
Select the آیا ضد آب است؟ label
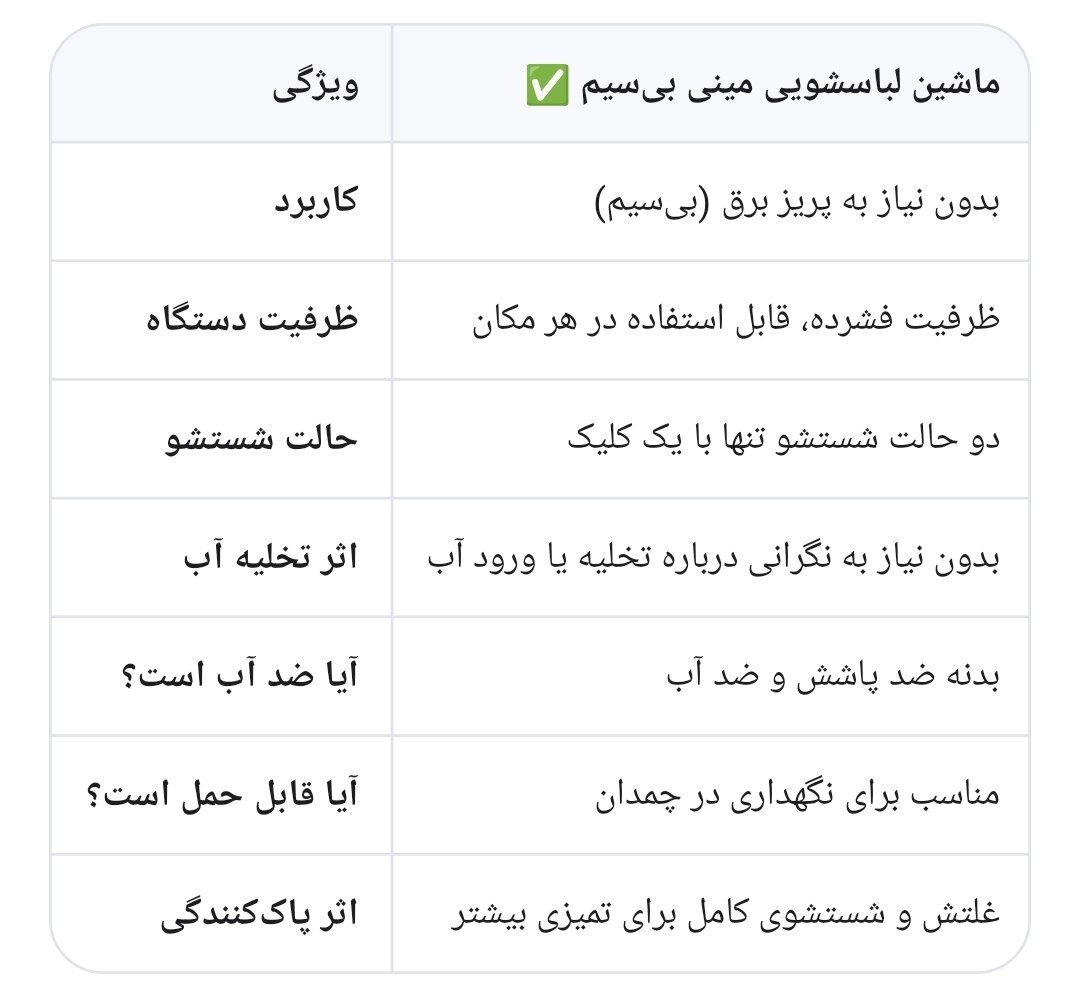[x=240, y=676]
